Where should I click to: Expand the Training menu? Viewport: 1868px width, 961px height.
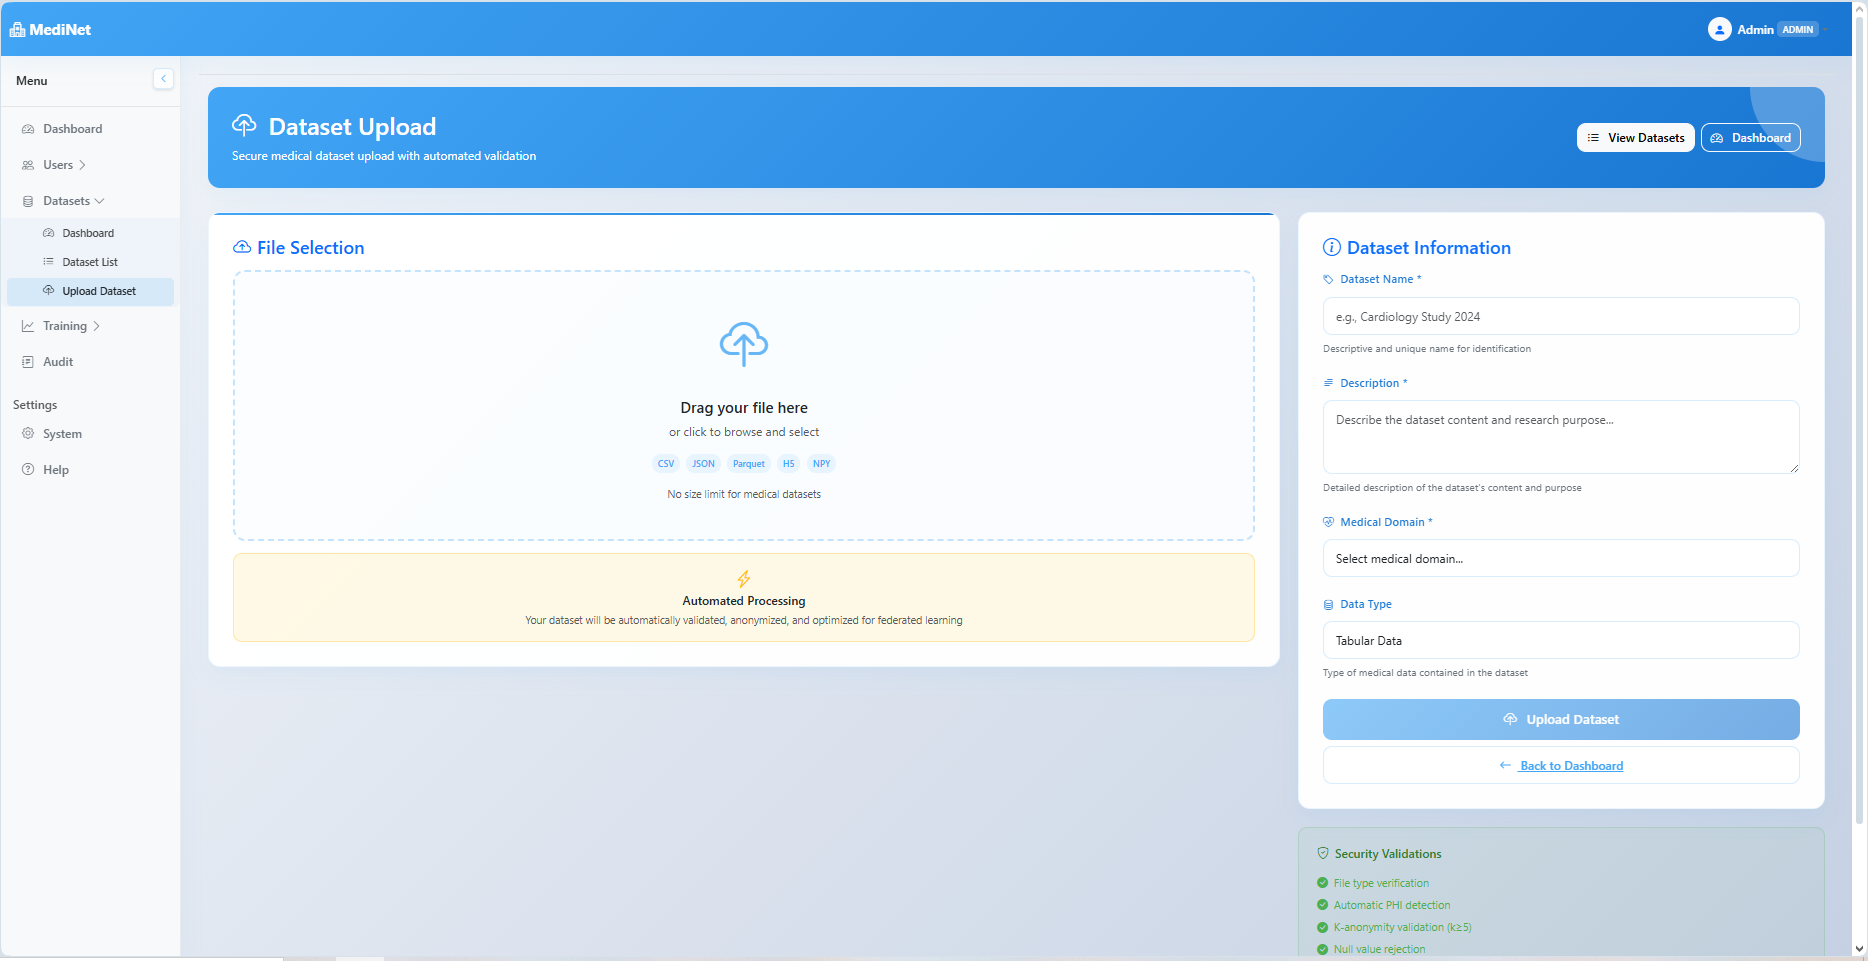click(x=64, y=325)
